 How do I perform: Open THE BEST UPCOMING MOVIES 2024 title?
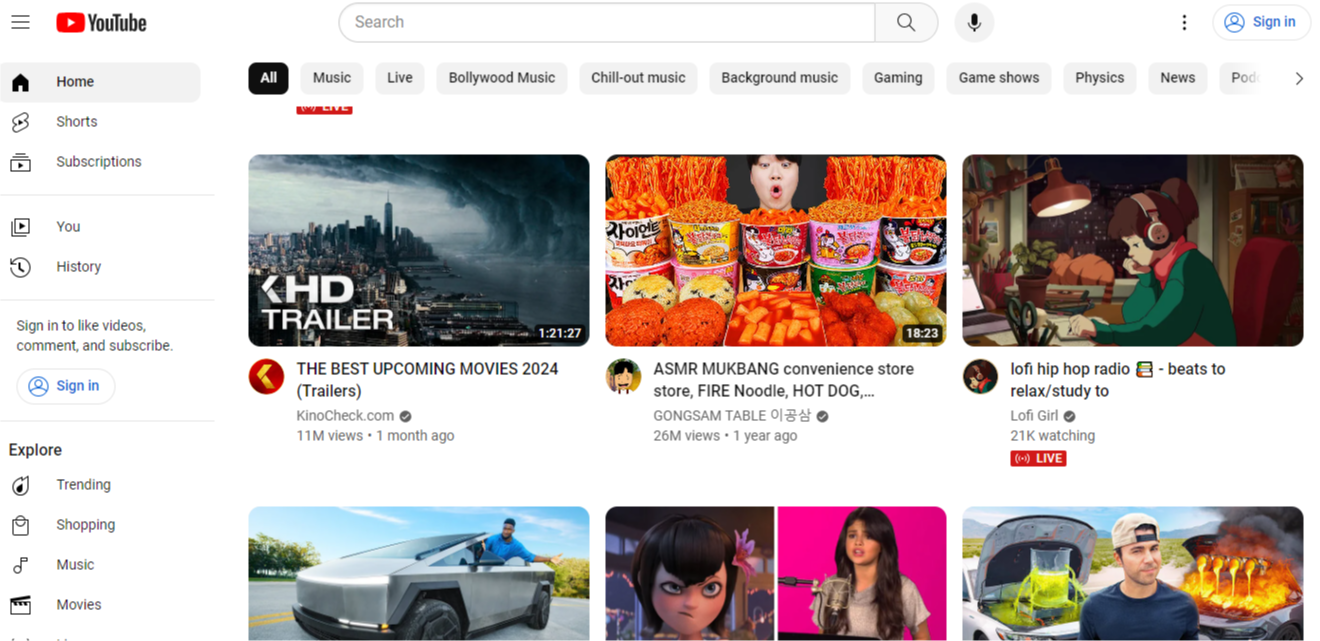[x=427, y=380]
